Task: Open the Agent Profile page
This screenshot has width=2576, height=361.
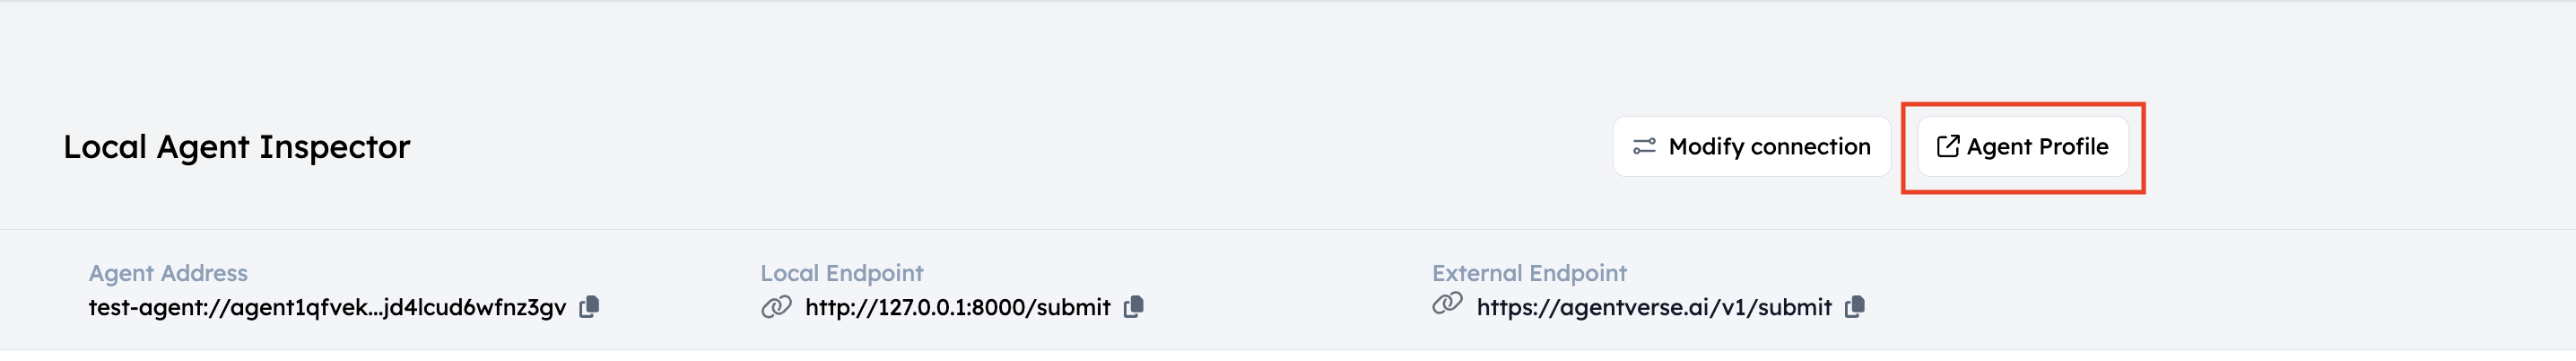Action: [x=2023, y=147]
